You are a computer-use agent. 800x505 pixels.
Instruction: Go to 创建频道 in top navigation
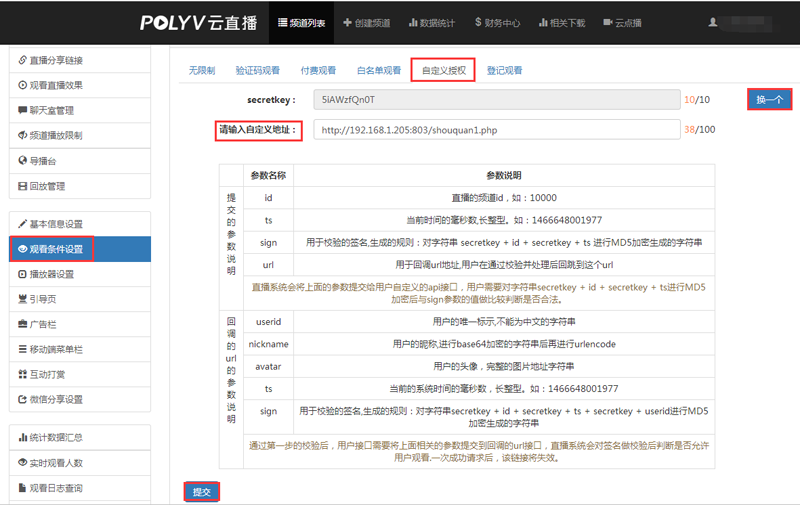point(366,22)
